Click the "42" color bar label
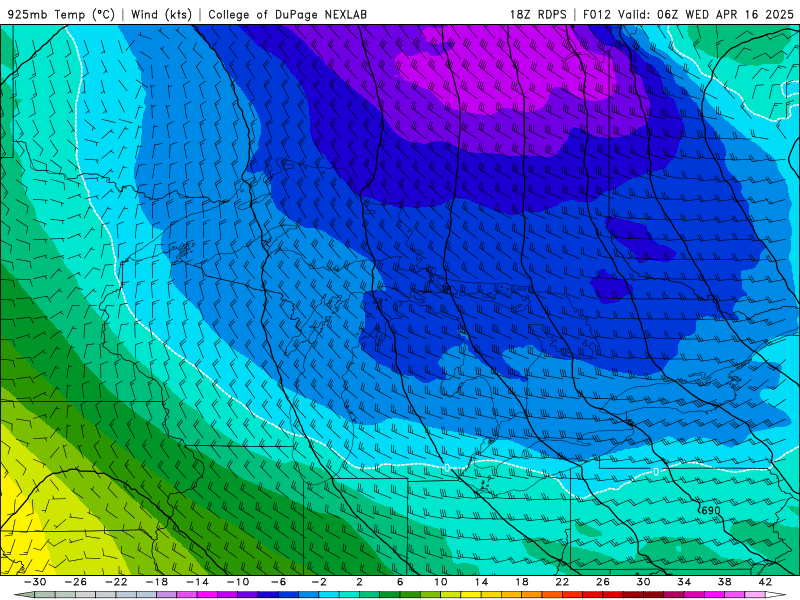800x600 pixels. click(765, 582)
